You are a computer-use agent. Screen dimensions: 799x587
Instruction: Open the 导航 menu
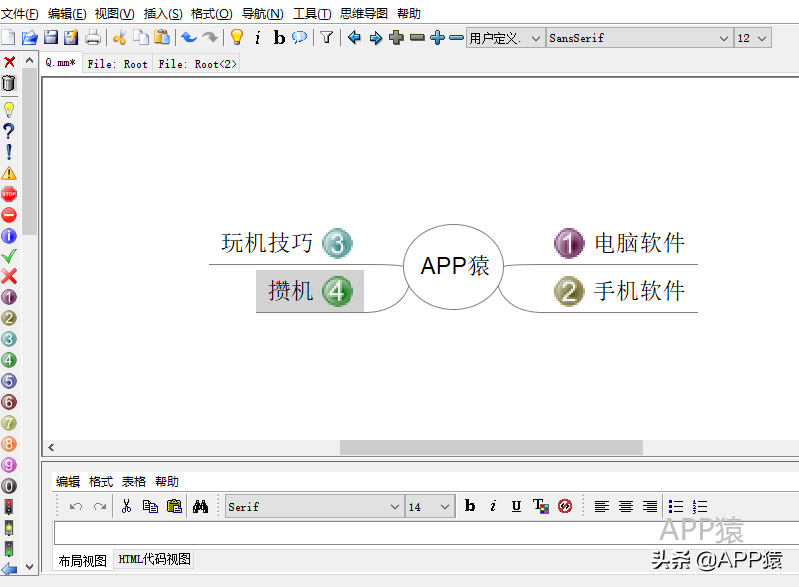click(262, 14)
